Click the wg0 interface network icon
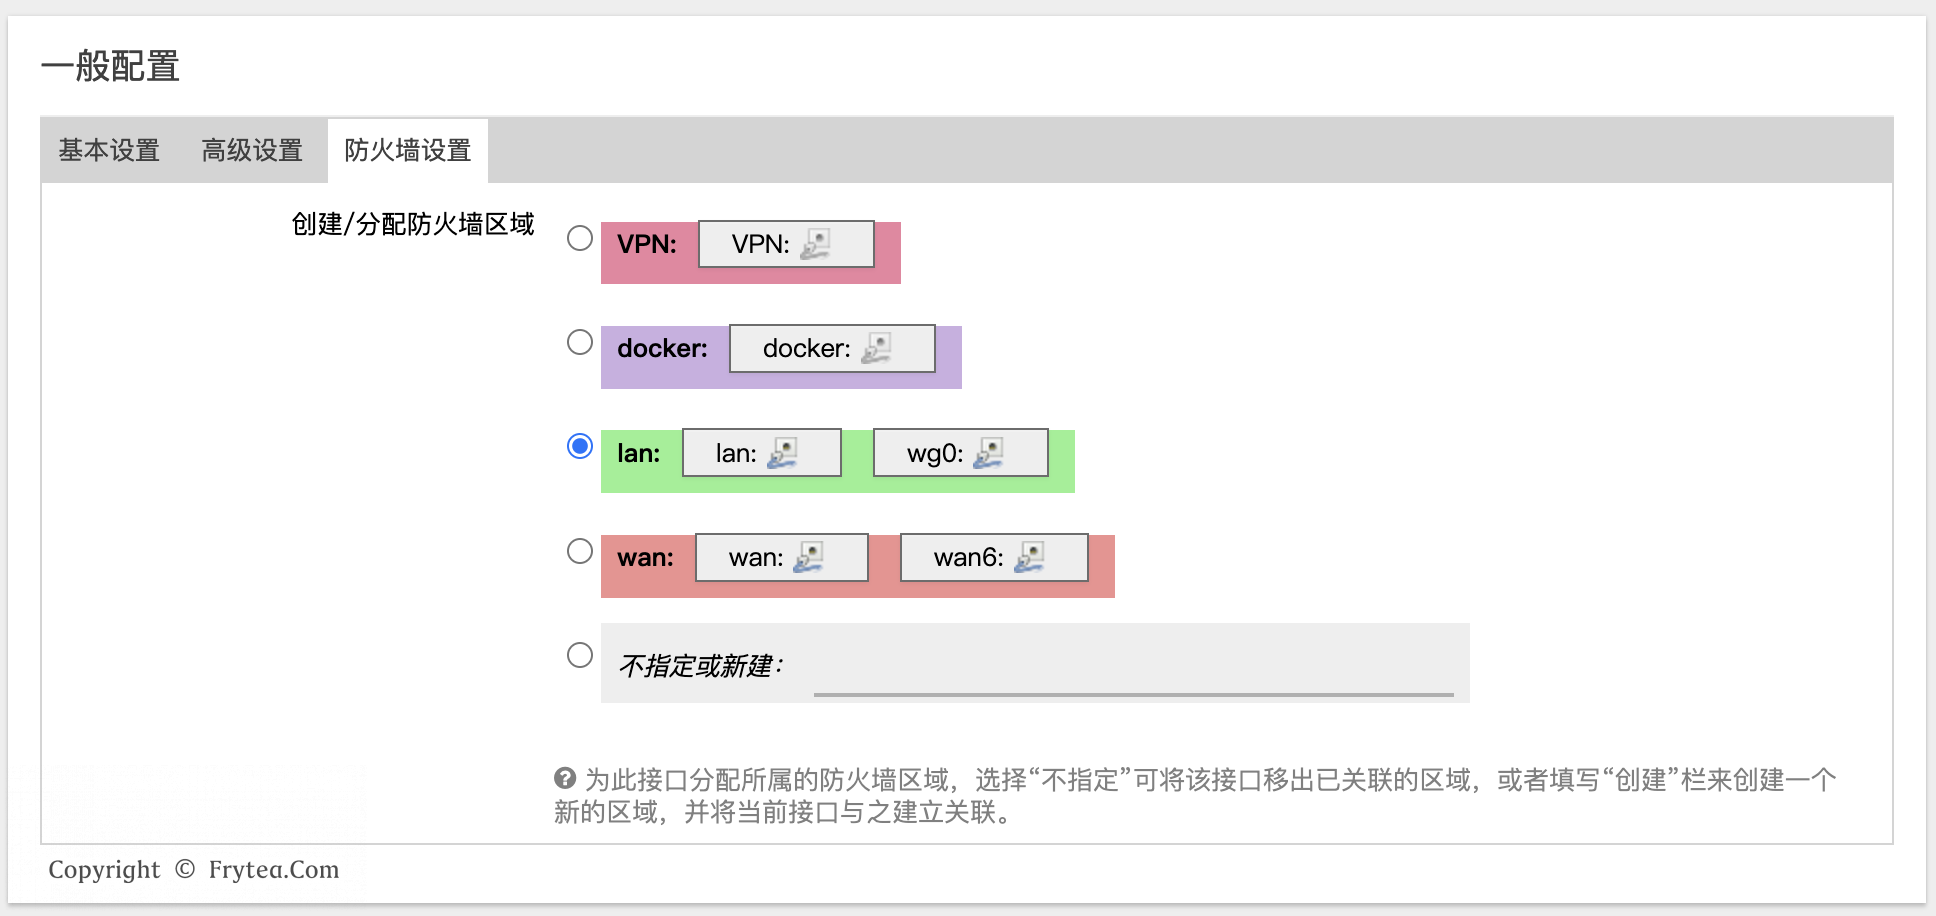The image size is (1936, 916). (989, 454)
